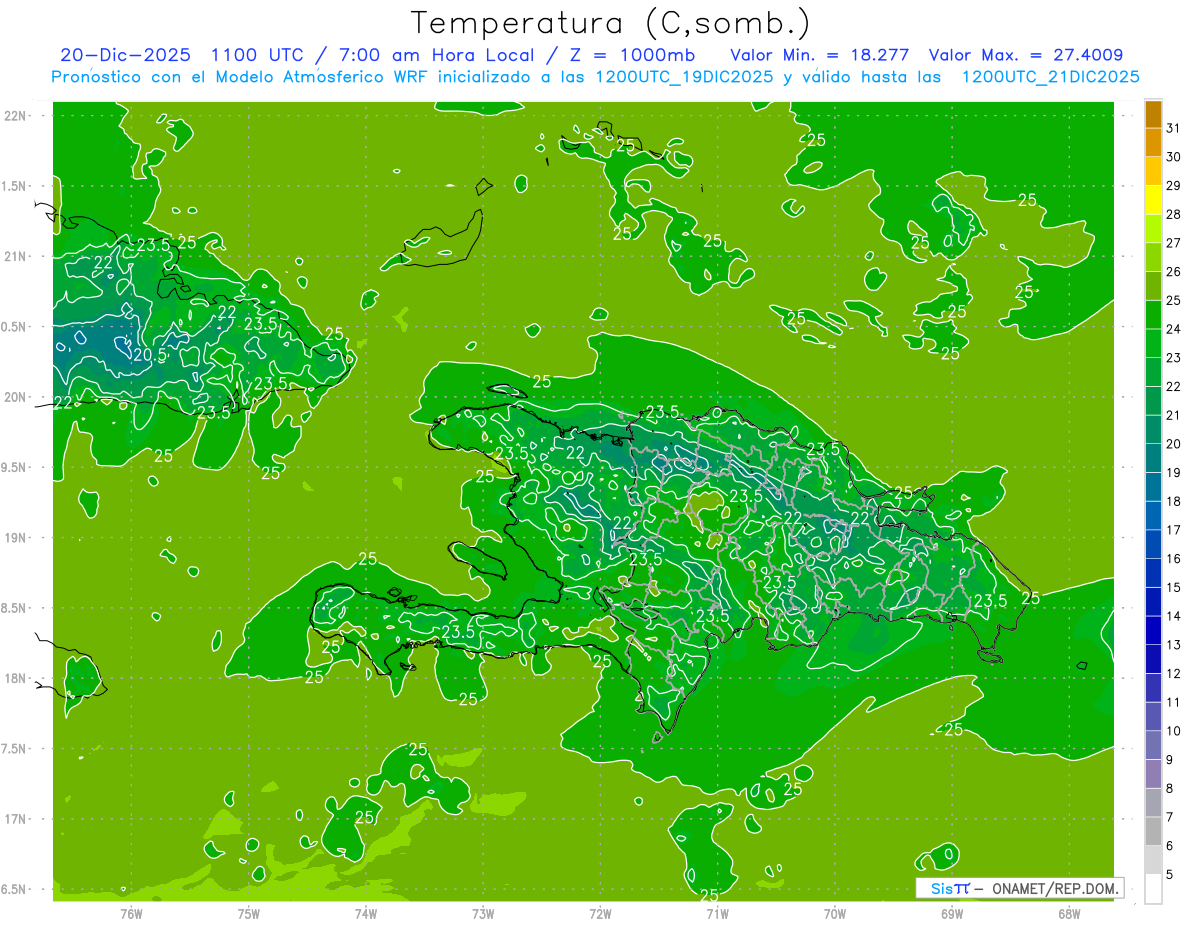Click the "75W" longitude axis label

[x=249, y=913]
